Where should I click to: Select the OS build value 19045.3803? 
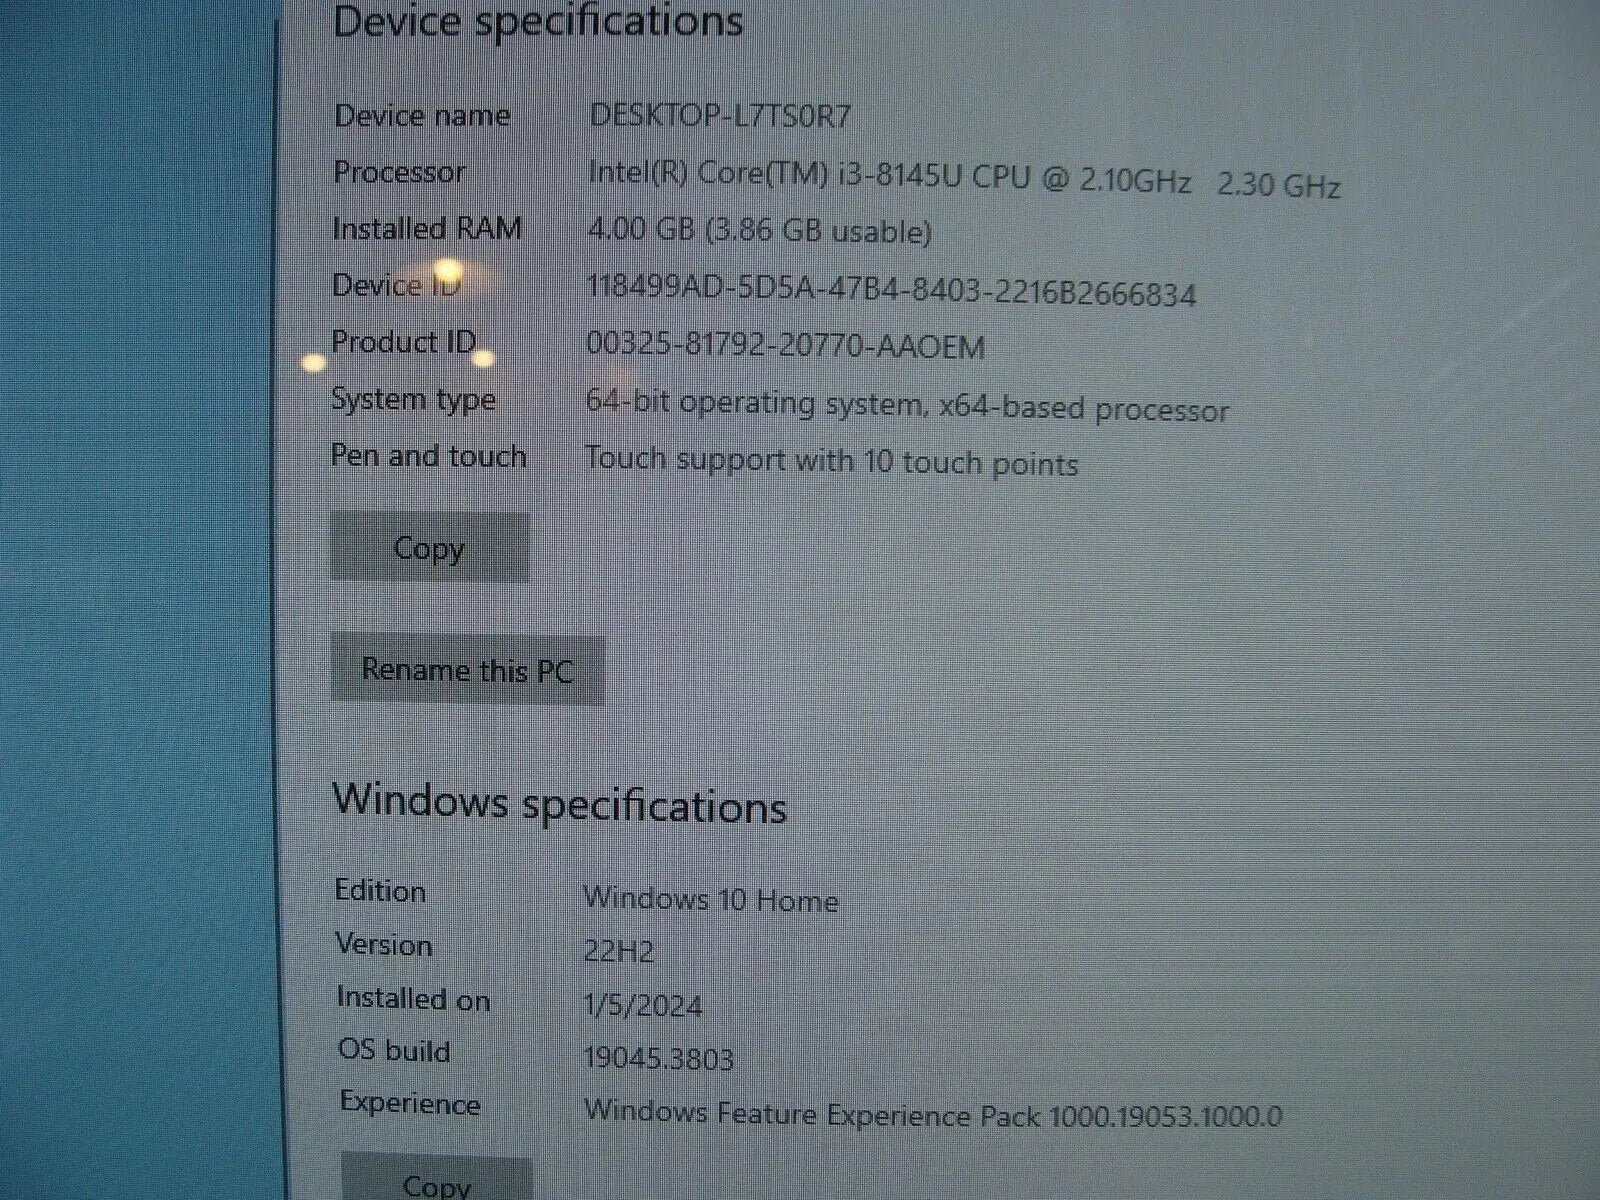coord(659,1058)
